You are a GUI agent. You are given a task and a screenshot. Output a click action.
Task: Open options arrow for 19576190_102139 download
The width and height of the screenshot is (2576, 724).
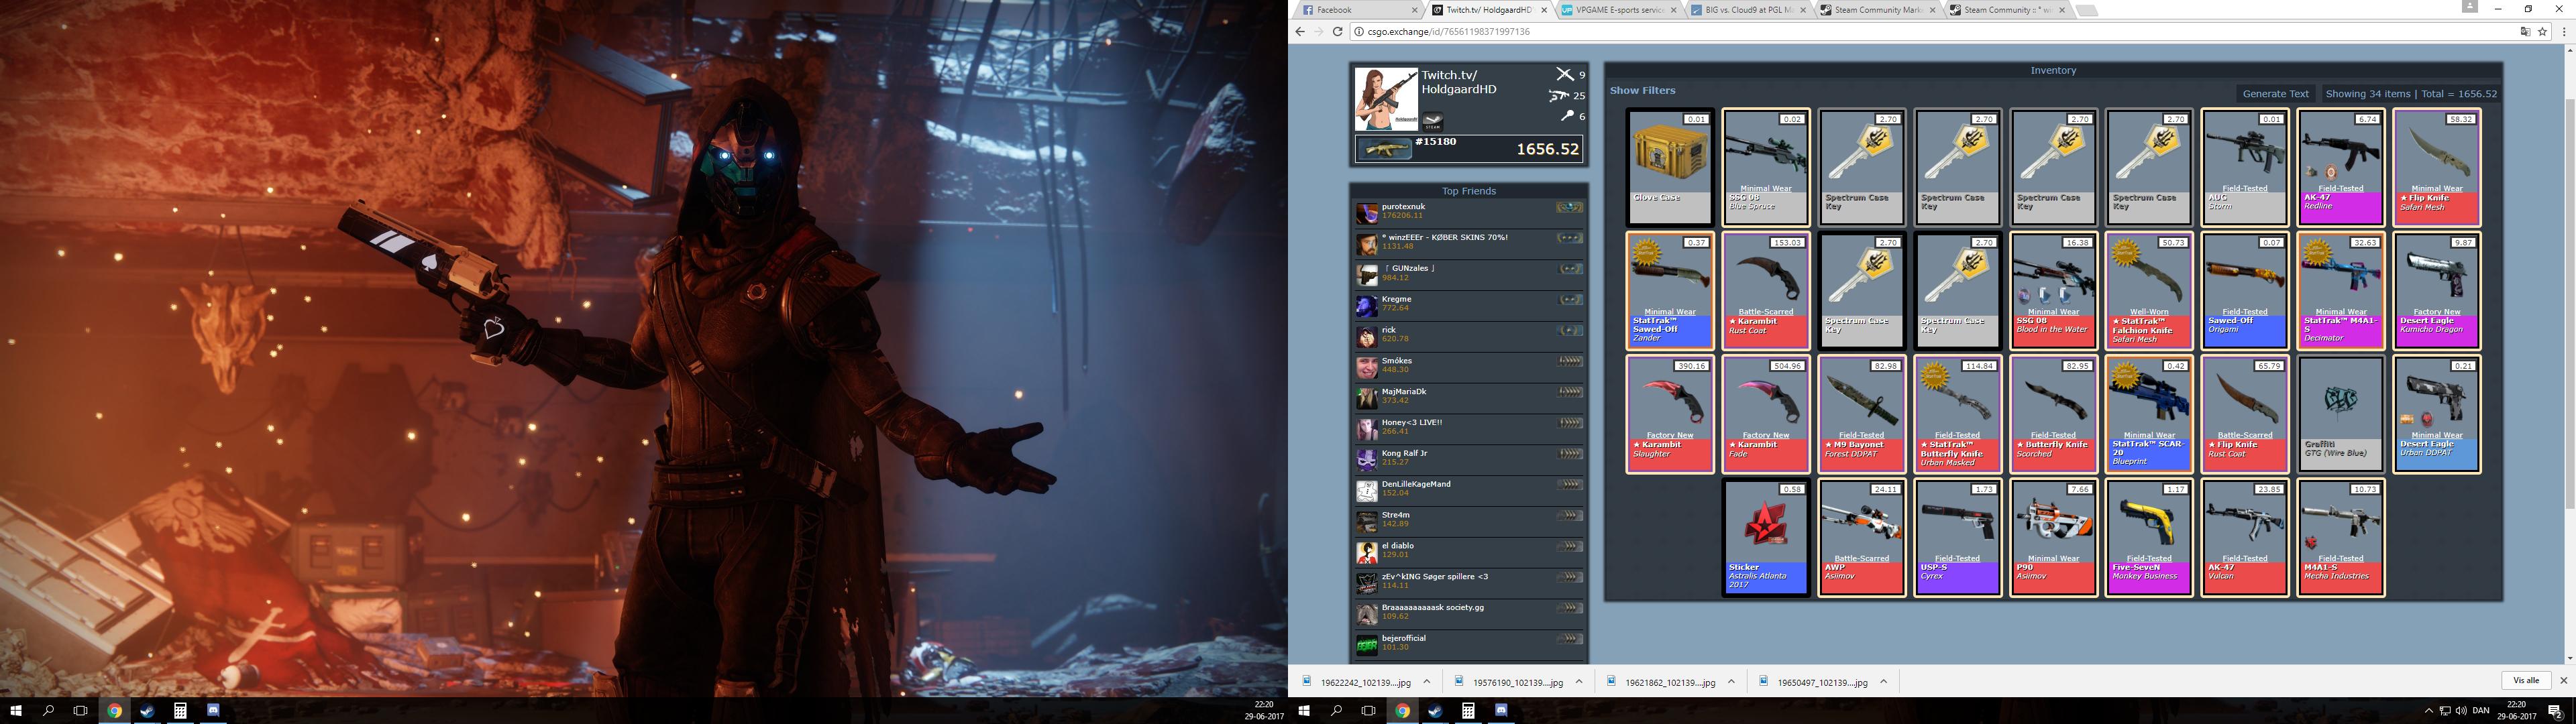coord(1579,682)
